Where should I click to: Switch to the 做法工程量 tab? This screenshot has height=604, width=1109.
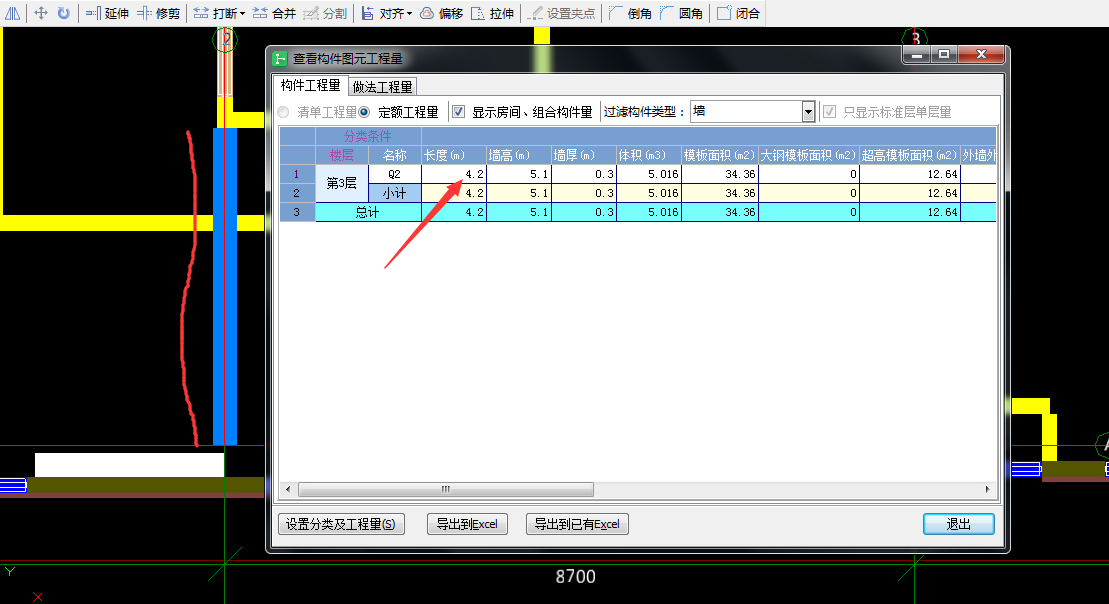[383, 87]
